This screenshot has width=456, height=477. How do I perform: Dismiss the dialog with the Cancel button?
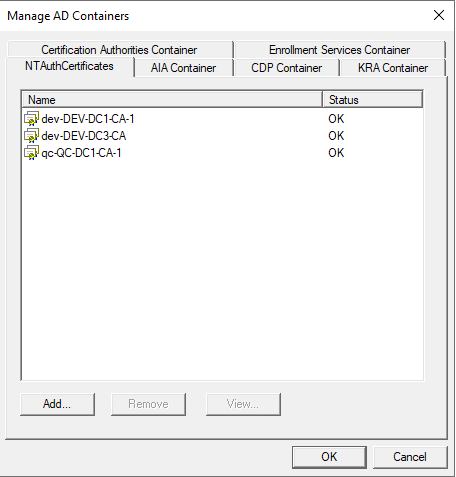click(410, 457)
